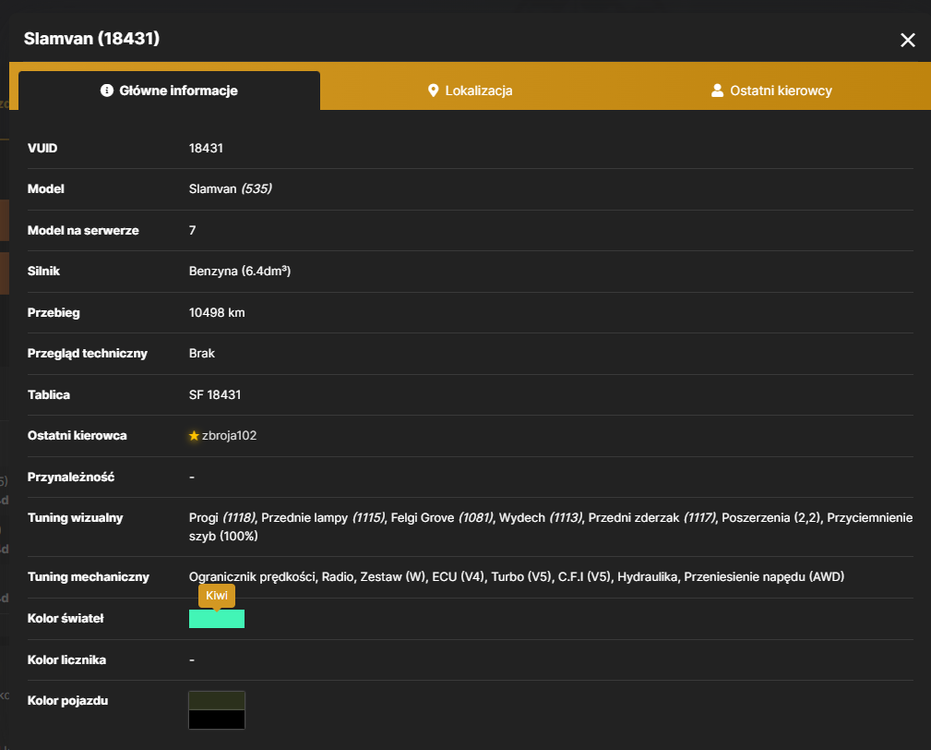
Task: Click the plate number SF 18431
Action: tap(215, 395)
